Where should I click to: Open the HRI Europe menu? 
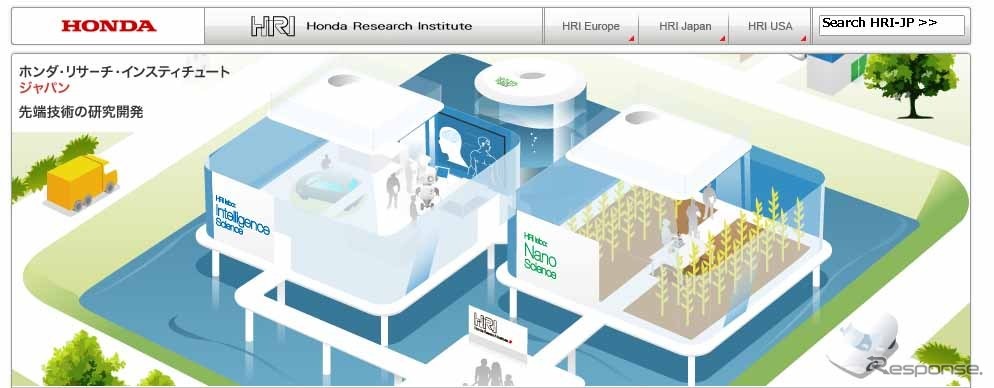pos(591,26)
